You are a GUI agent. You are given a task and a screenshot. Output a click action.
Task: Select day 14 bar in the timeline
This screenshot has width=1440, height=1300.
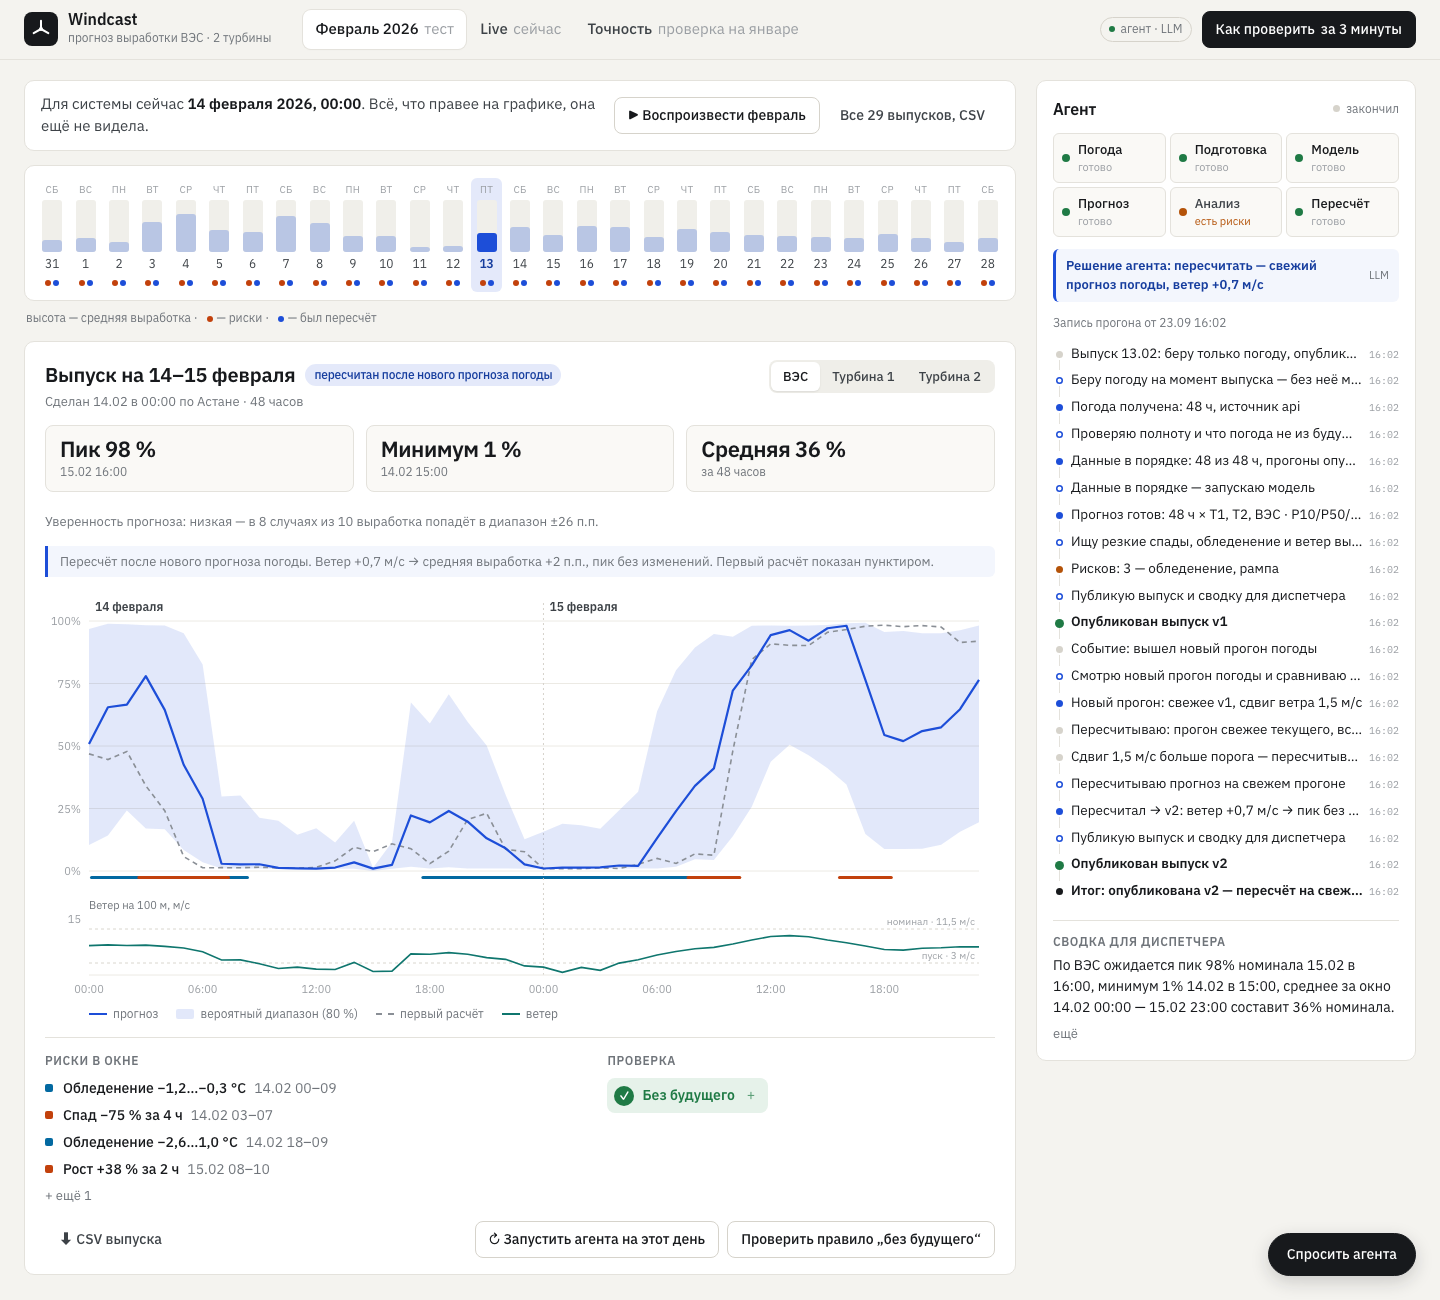(x=520, y=235)
